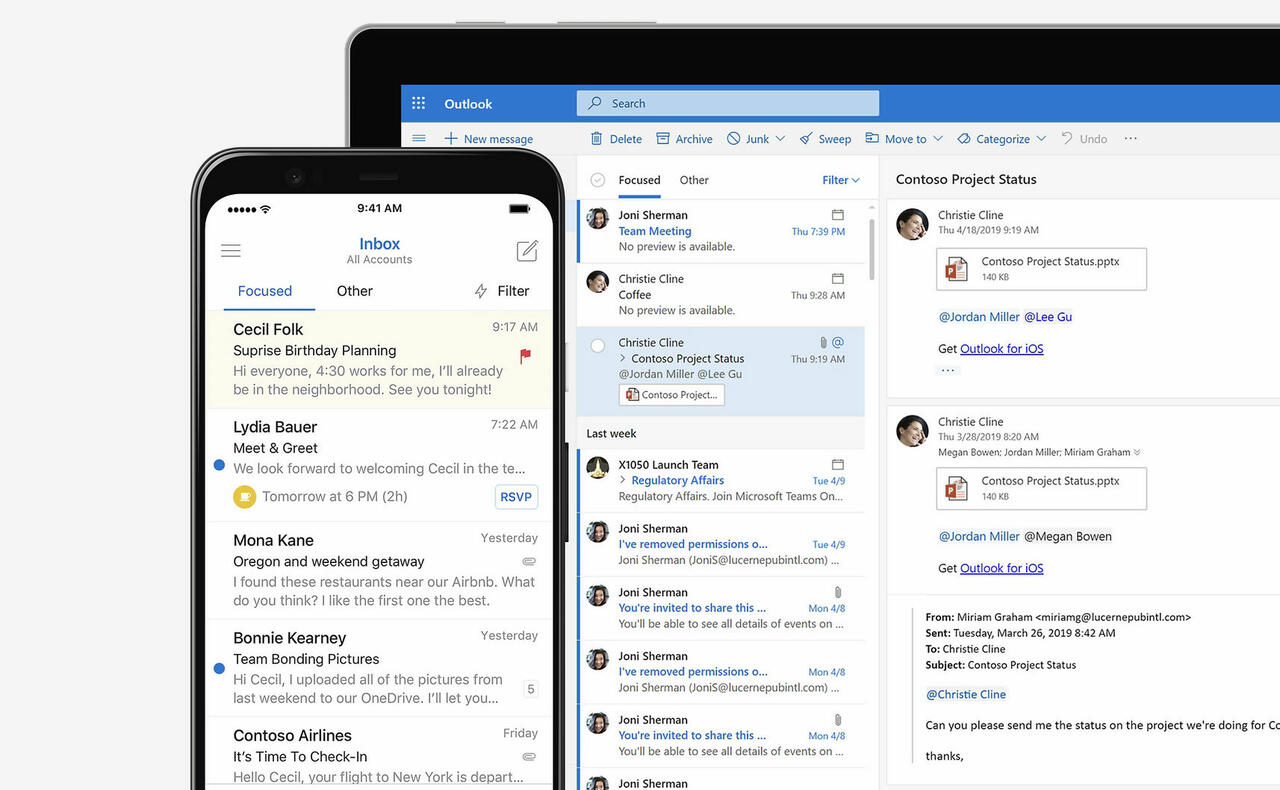Screen dimensions: 1280x790
Task: Click the @Lee Gu mention link
Action: [x=1048, y=317]
